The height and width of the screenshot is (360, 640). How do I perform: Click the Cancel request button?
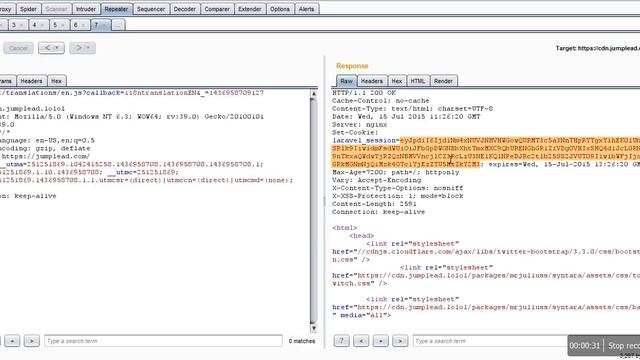18,48
